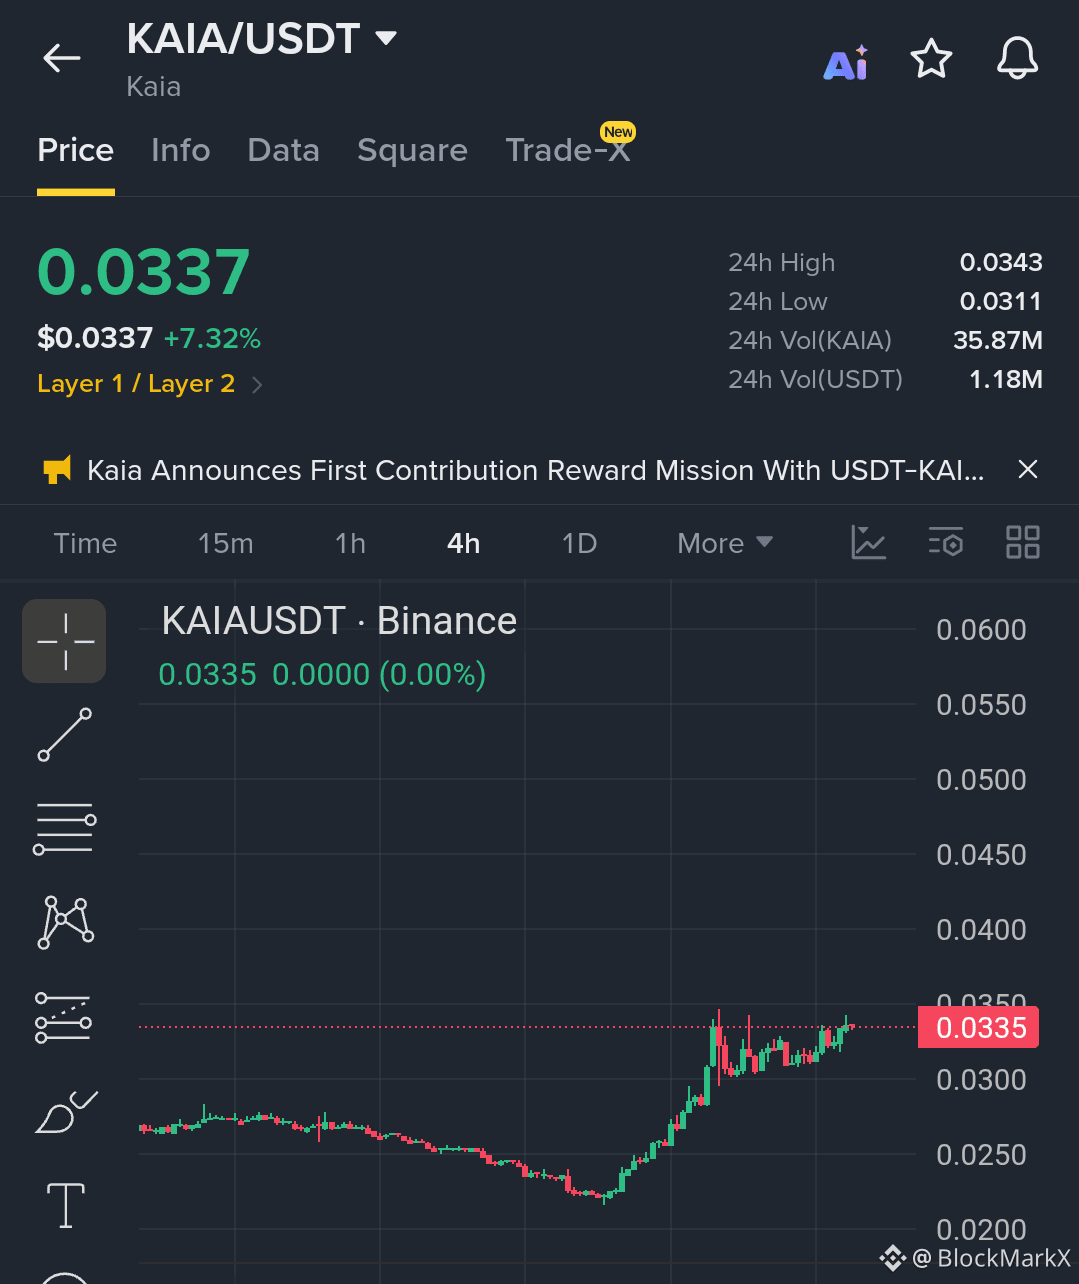Viewport: 1079px width, 1284px height.
Task: Set a price alert bell
Action: 1018,58
